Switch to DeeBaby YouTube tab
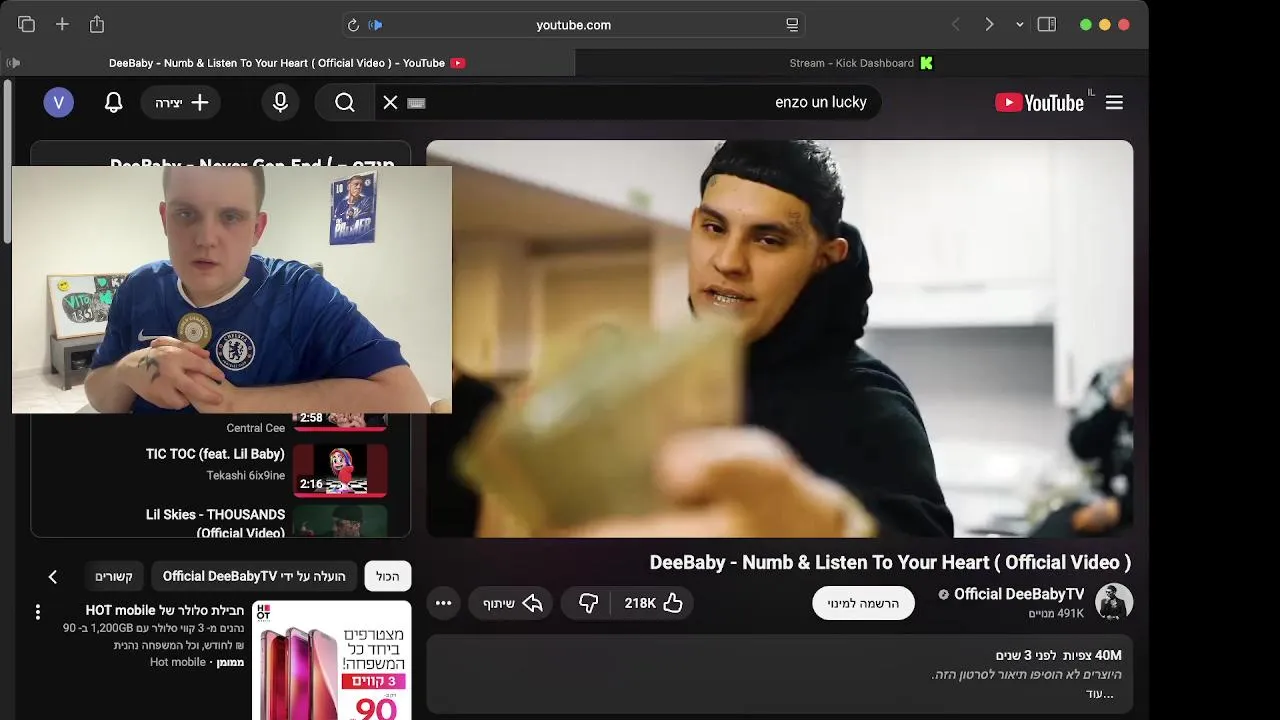This screenshot has height=720, width=1280. 287,63
